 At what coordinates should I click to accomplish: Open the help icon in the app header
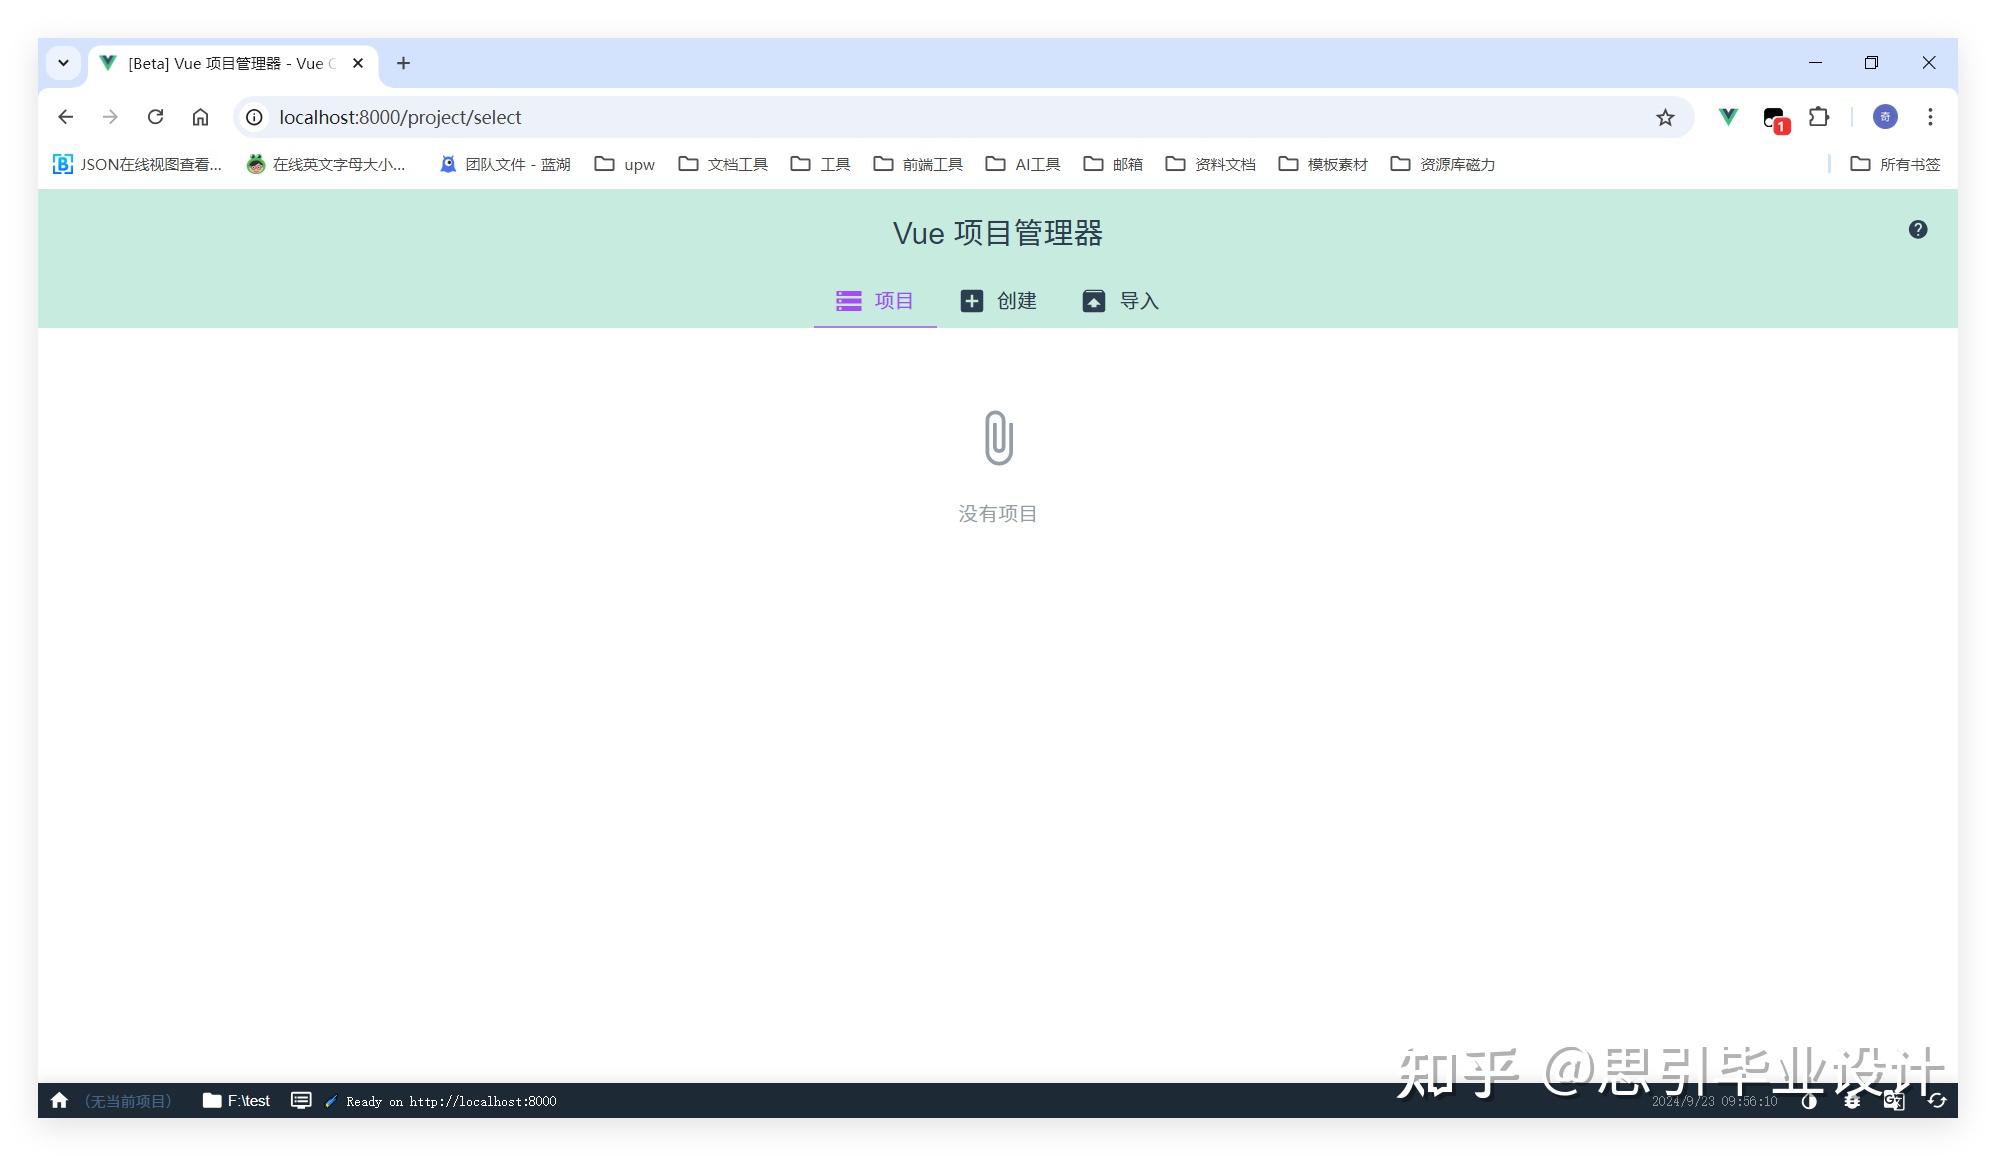tap(1918, 229)
